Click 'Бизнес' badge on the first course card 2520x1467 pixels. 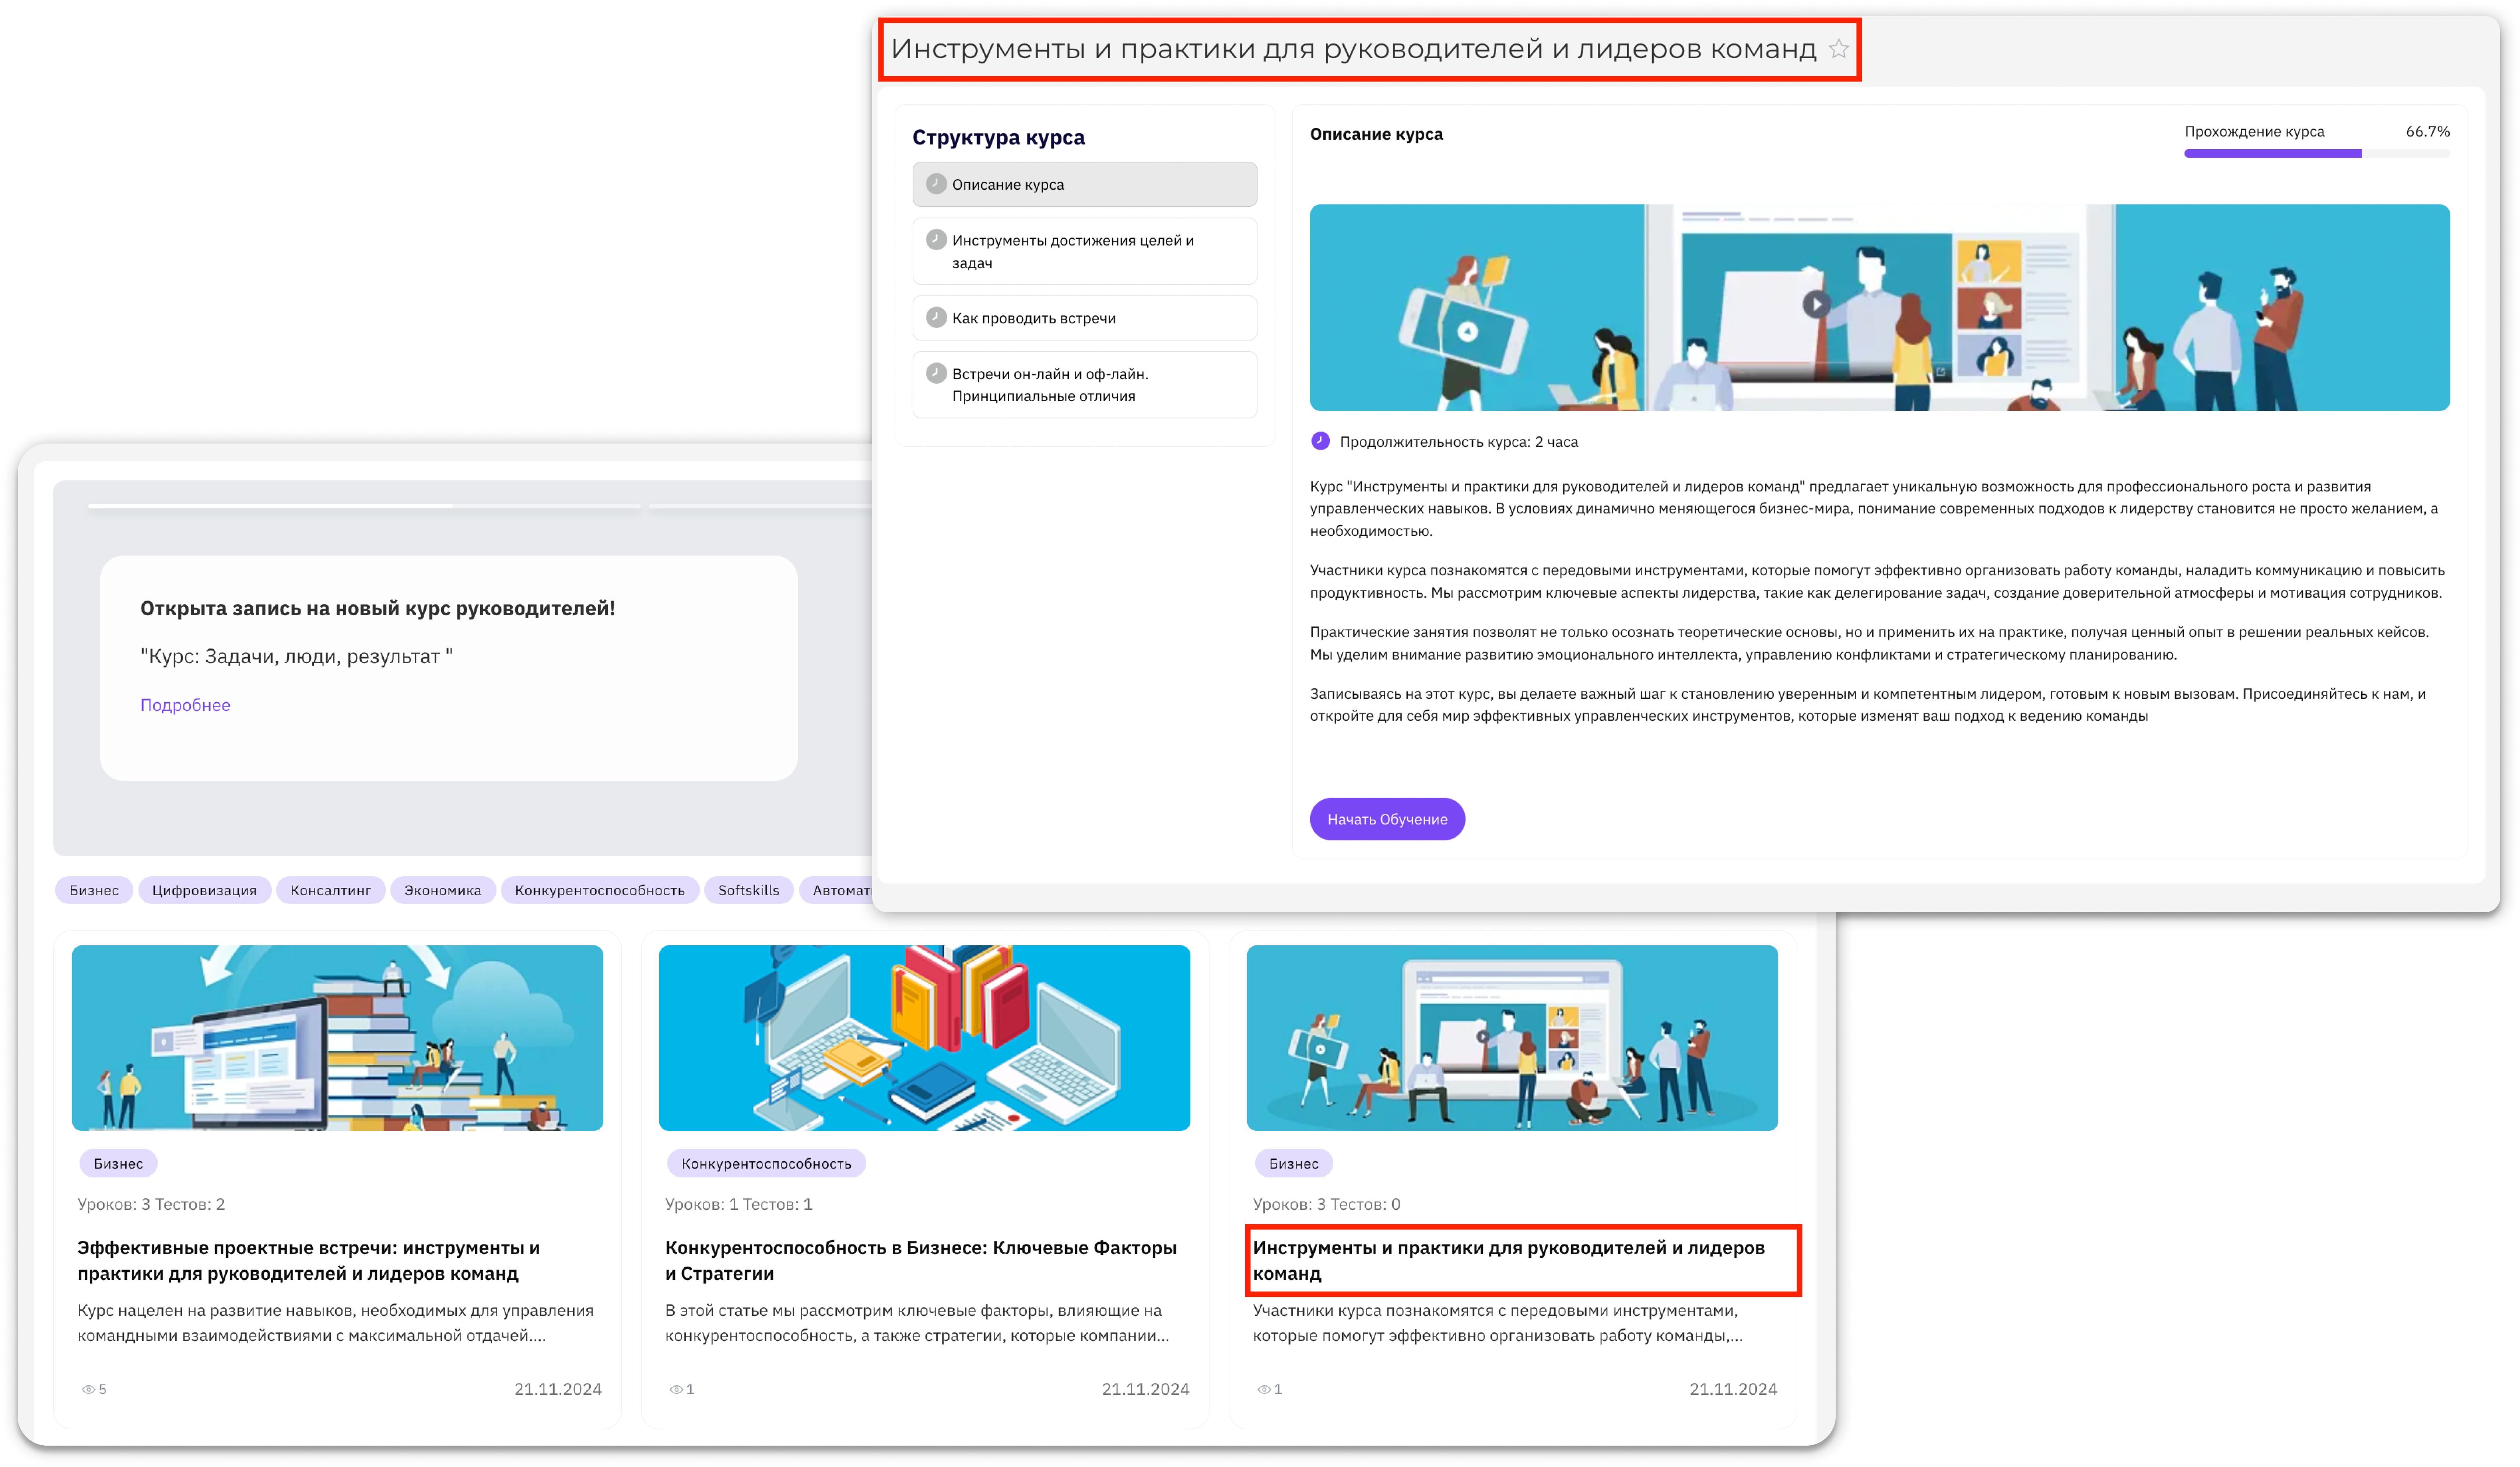(x=118, y=1163)
